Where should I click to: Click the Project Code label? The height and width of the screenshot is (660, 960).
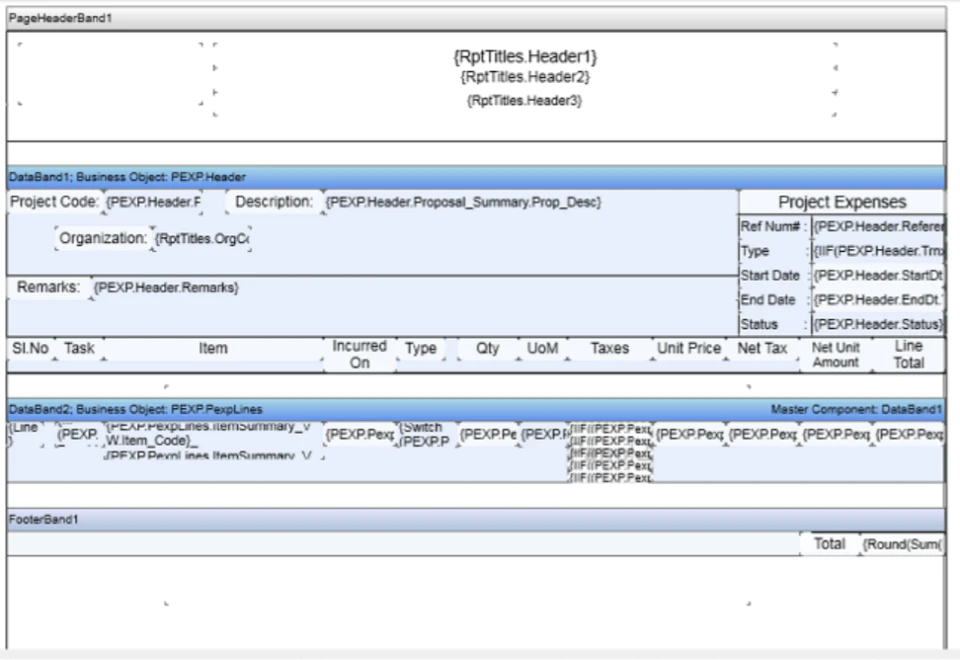(54, 201)
